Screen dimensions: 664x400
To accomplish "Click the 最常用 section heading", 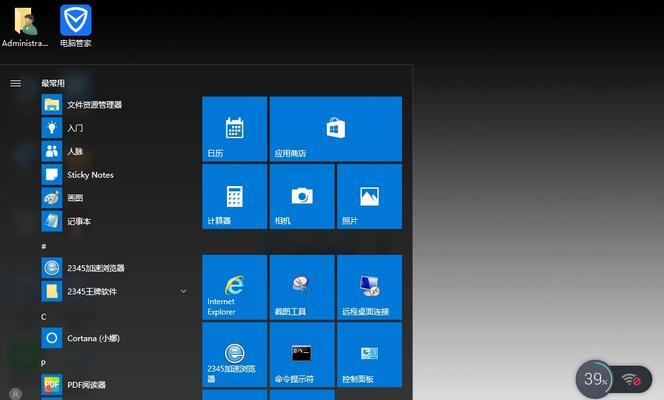I will pos(53,83).
